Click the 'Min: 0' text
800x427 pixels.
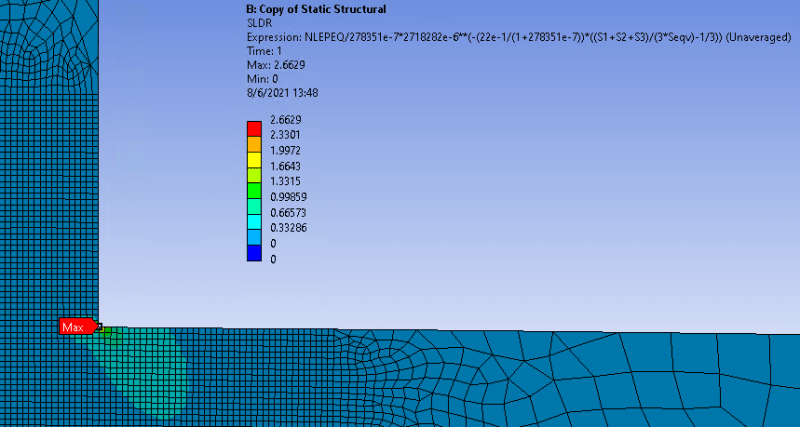pos(262,79)
